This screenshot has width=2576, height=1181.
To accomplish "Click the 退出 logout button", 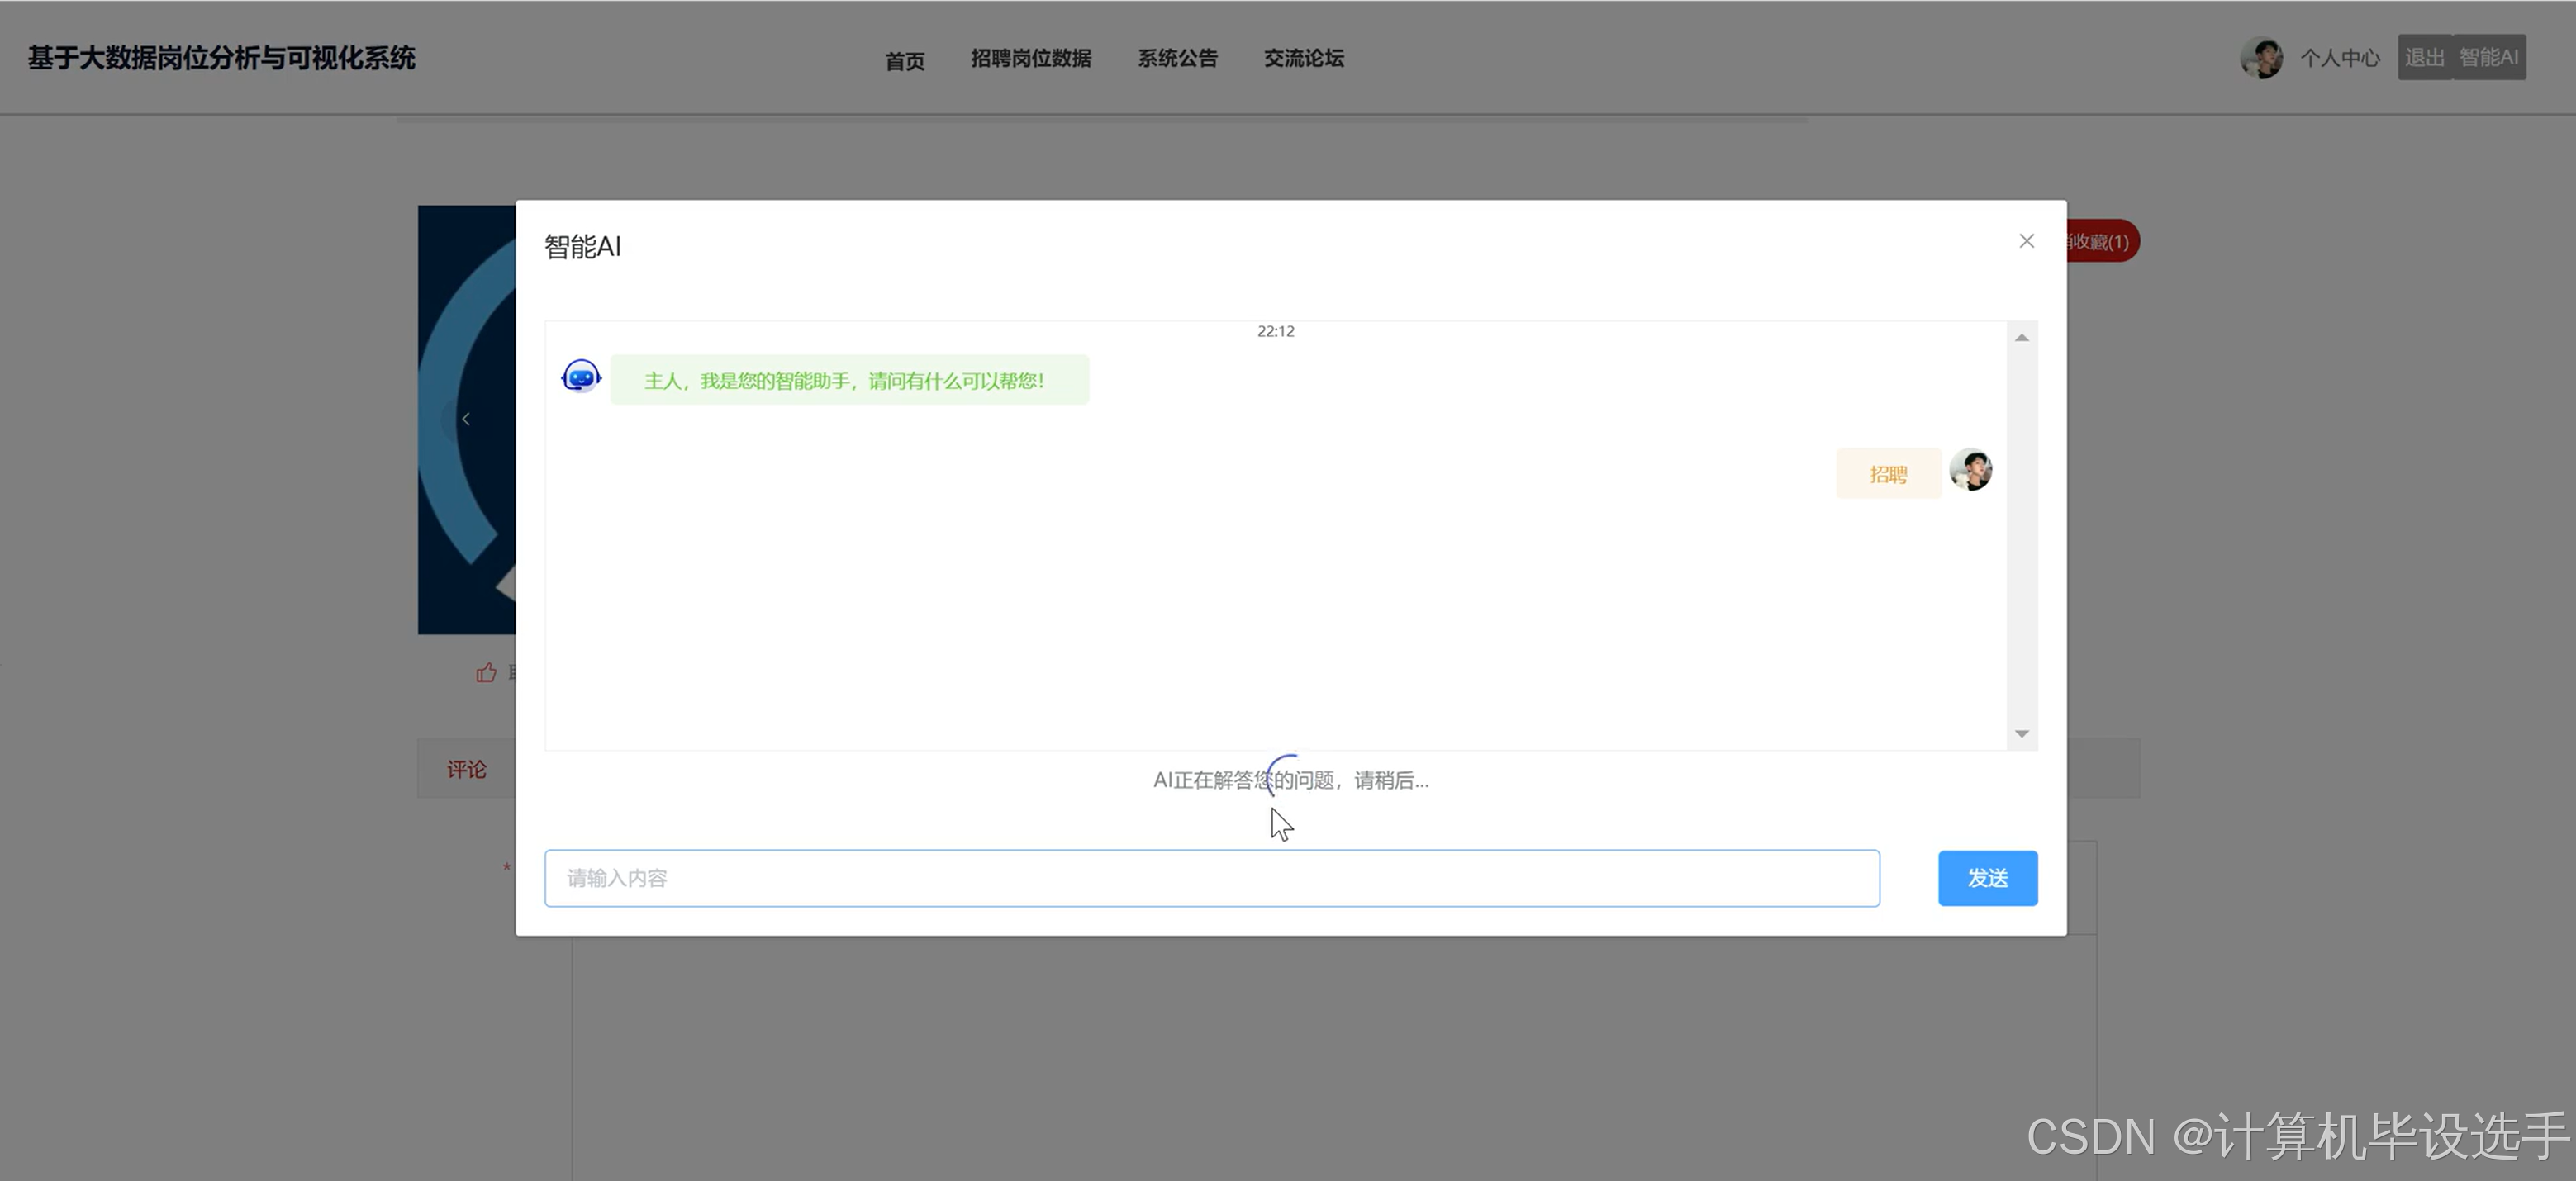I will [2424, 57].
